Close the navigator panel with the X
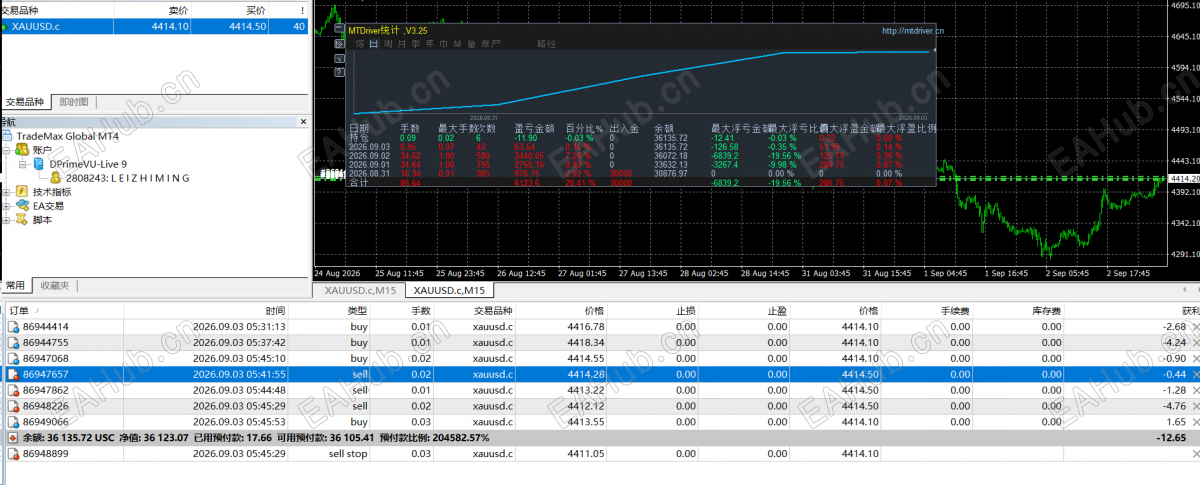Screen dimensions: 1200x485 [303, 122]
